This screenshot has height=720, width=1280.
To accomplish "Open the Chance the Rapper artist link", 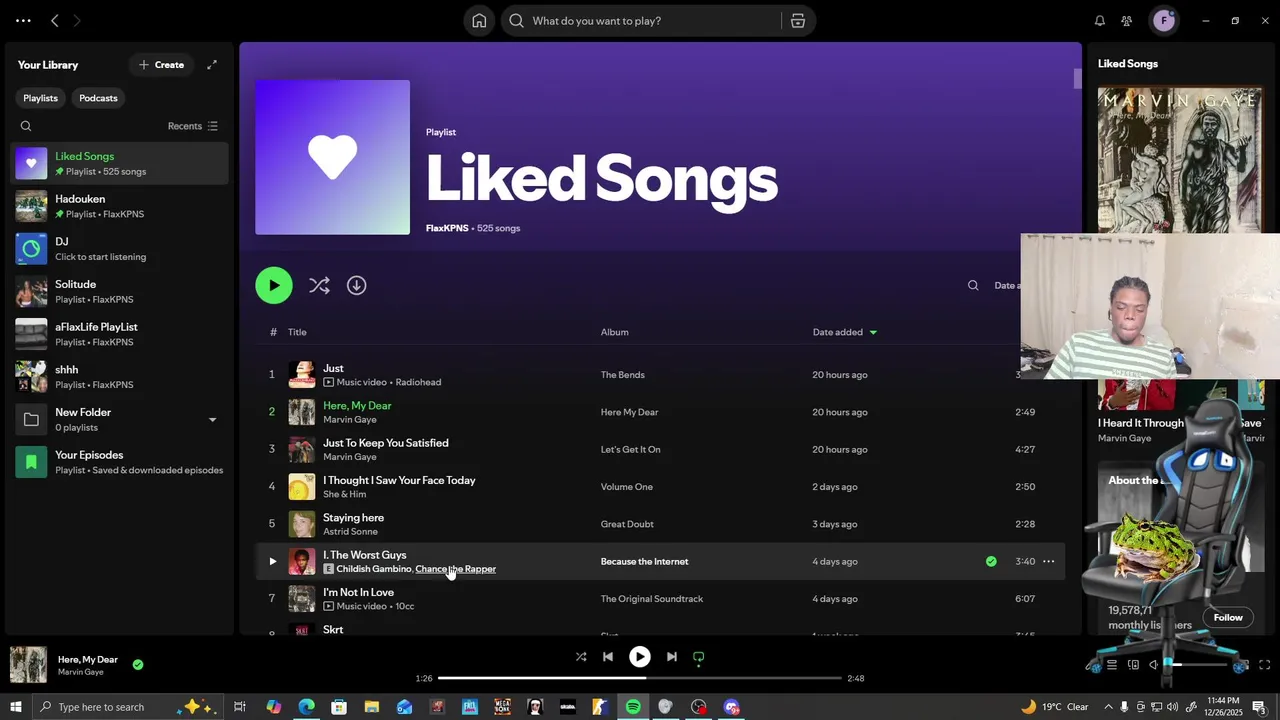I will click(x=455, y=569).
